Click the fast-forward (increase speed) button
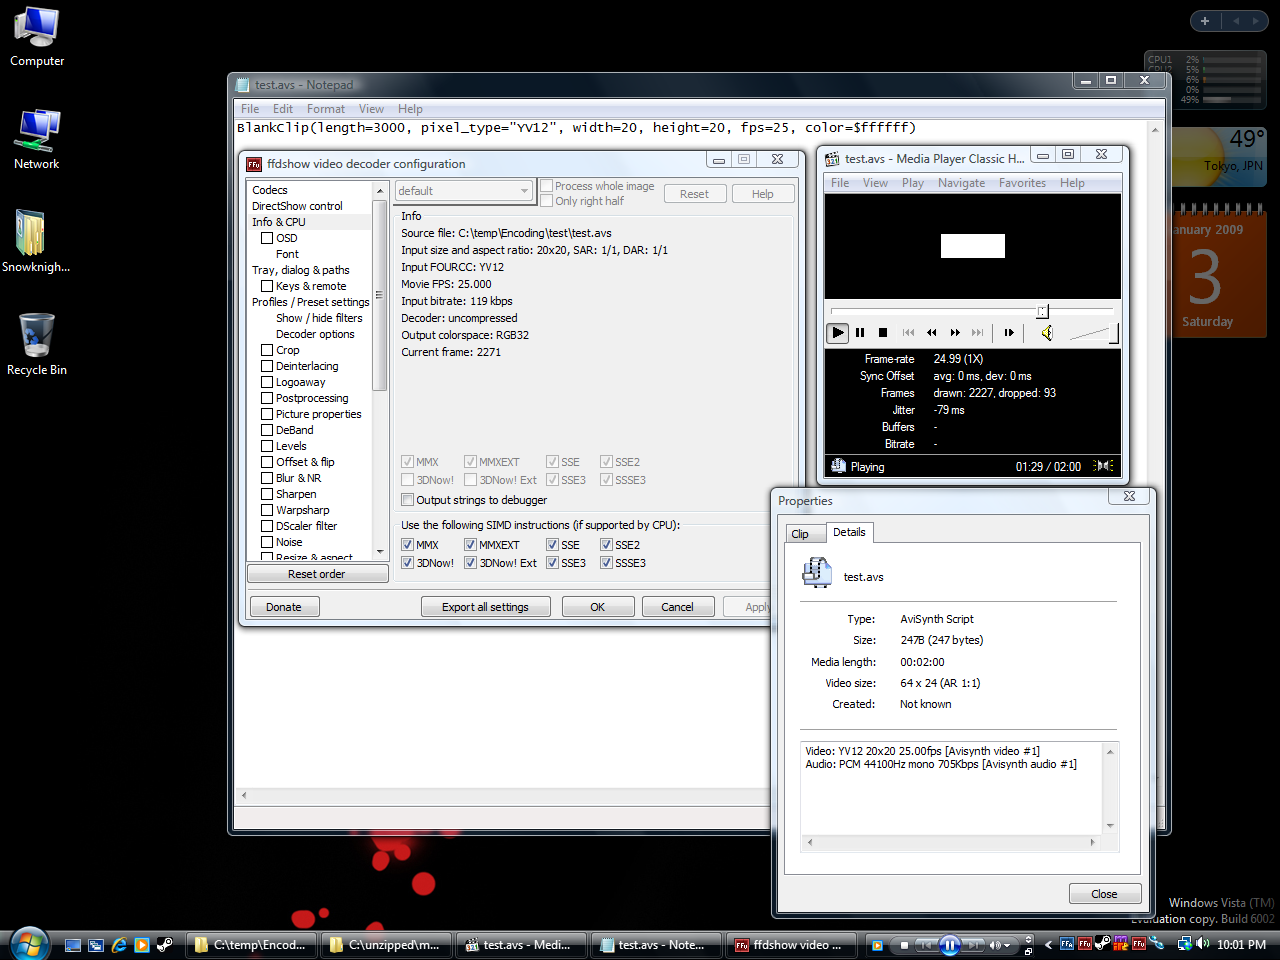1280x960 pixels. [x=955, y=333]
